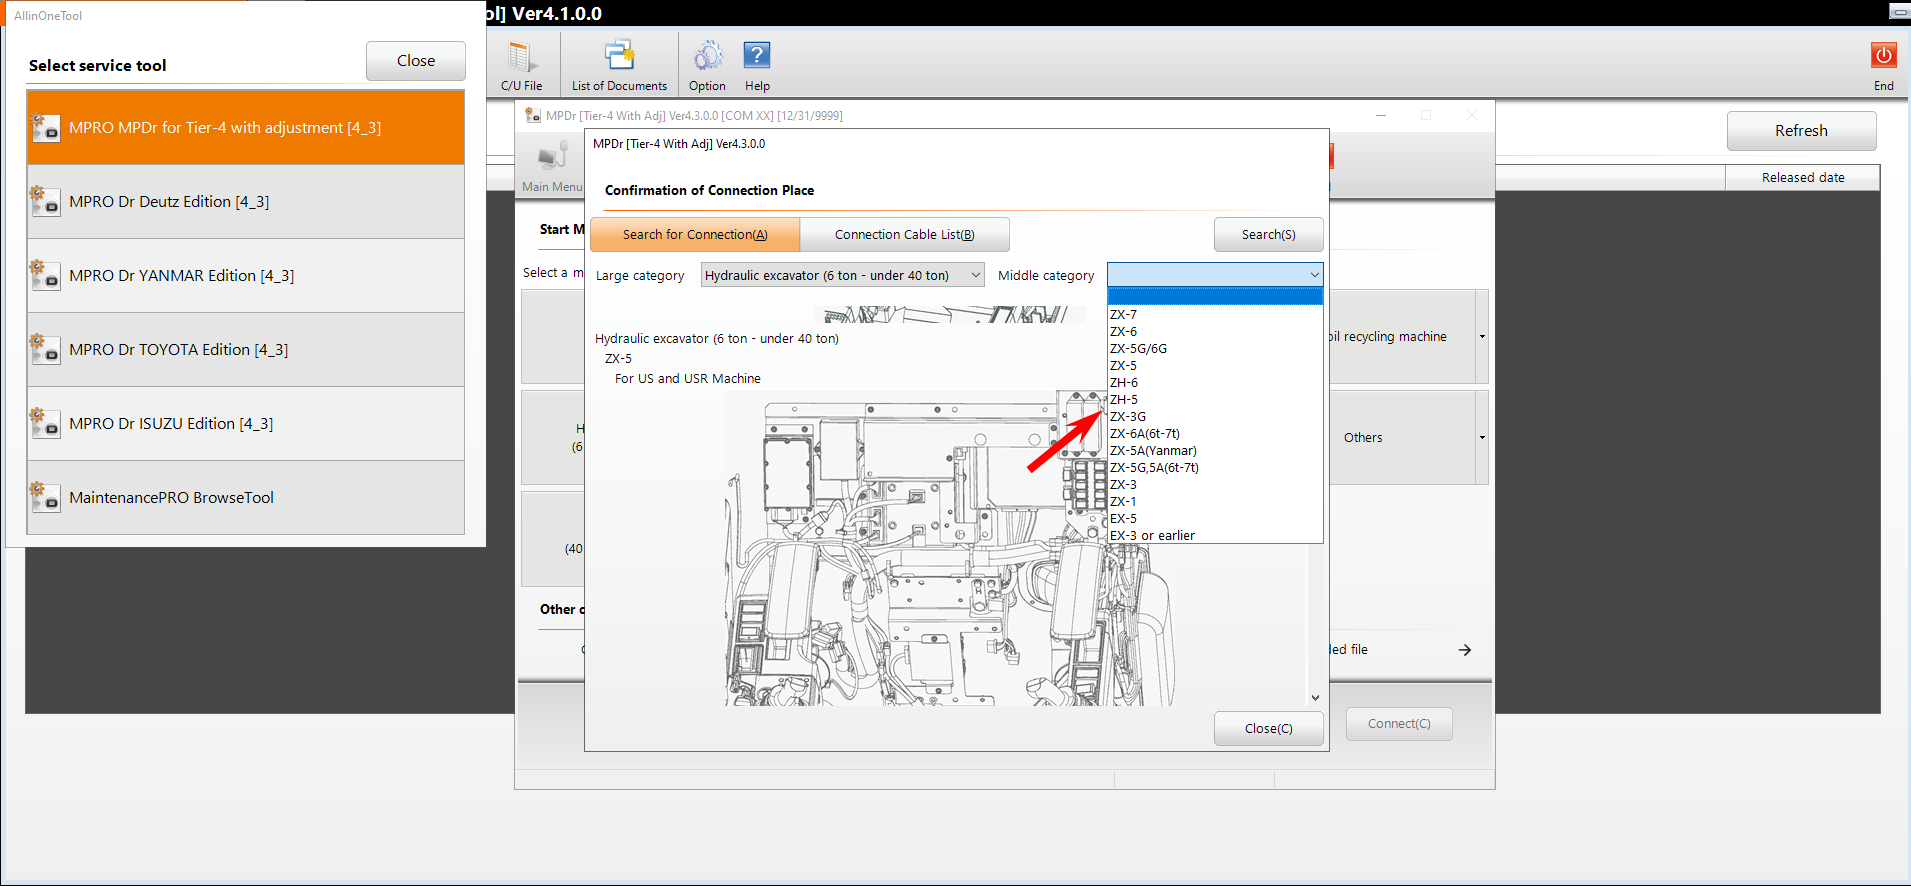Select MPRO Dr Deutz Edition tool
Screen dimensions: 1911x886
coord(246,202)
